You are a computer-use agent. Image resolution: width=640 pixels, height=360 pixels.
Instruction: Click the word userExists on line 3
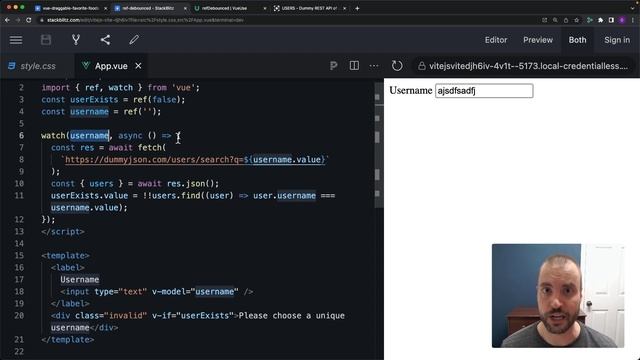click(x=93, y=100)
